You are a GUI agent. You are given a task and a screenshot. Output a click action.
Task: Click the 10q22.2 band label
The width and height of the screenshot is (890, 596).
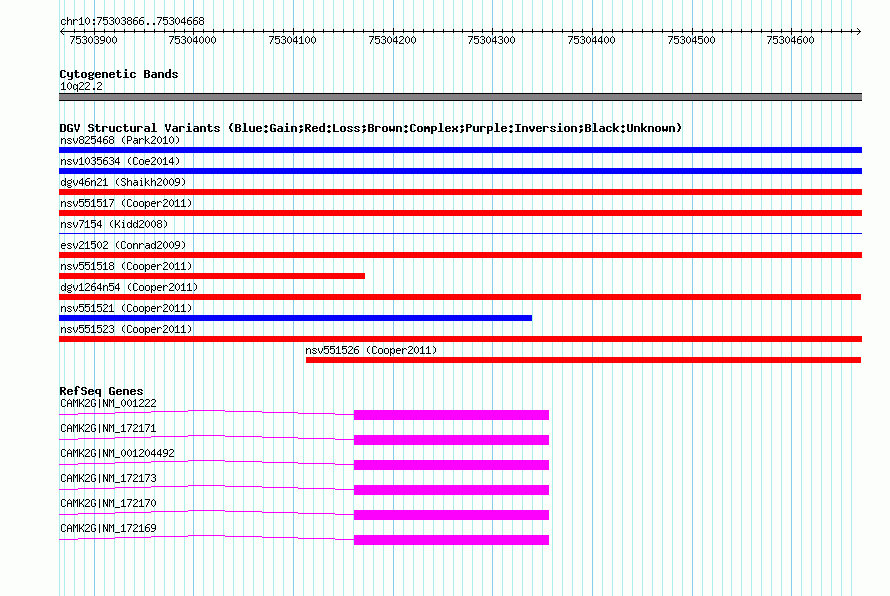point(81,86)
